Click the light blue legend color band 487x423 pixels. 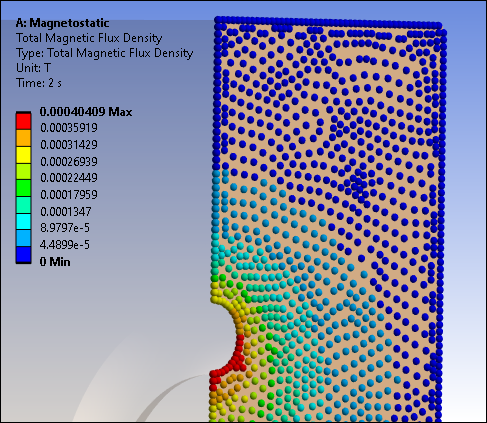tap(23, 238)
